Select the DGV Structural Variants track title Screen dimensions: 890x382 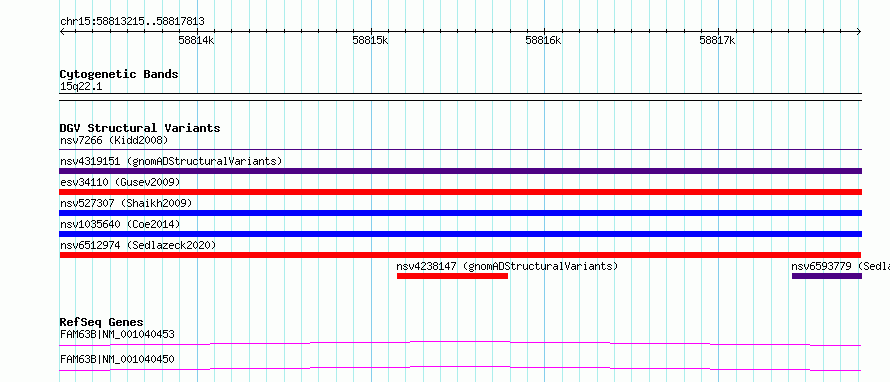pos(140,128)
